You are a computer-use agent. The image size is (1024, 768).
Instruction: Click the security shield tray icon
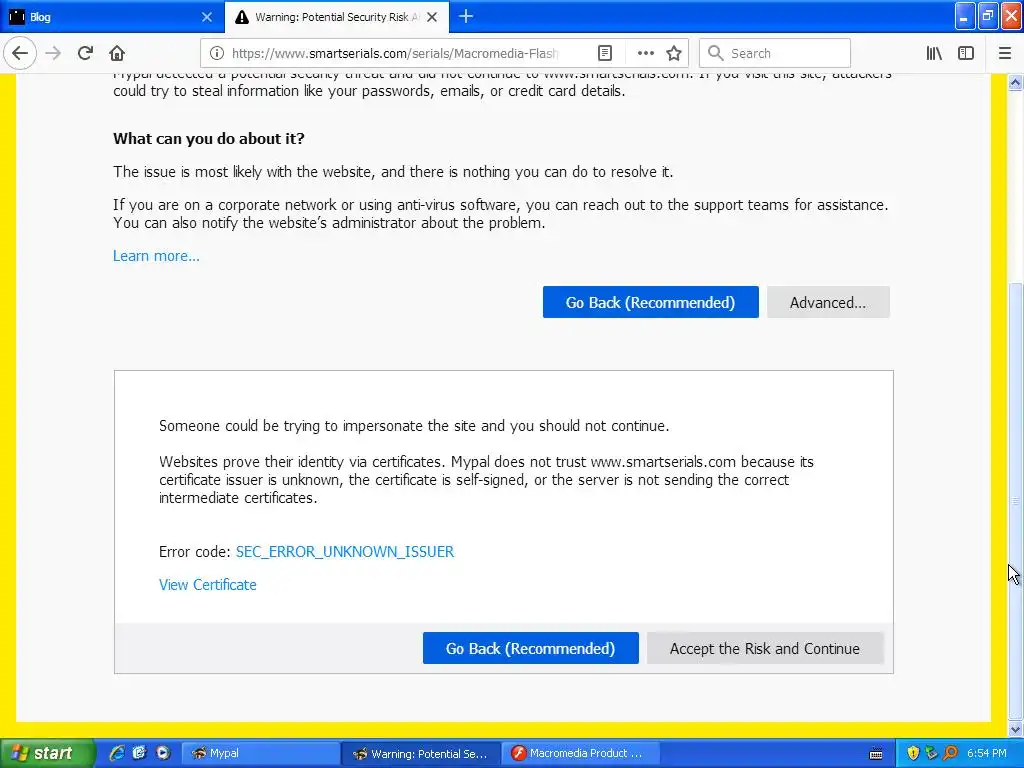pyautogui.click(x=913, y=754)
